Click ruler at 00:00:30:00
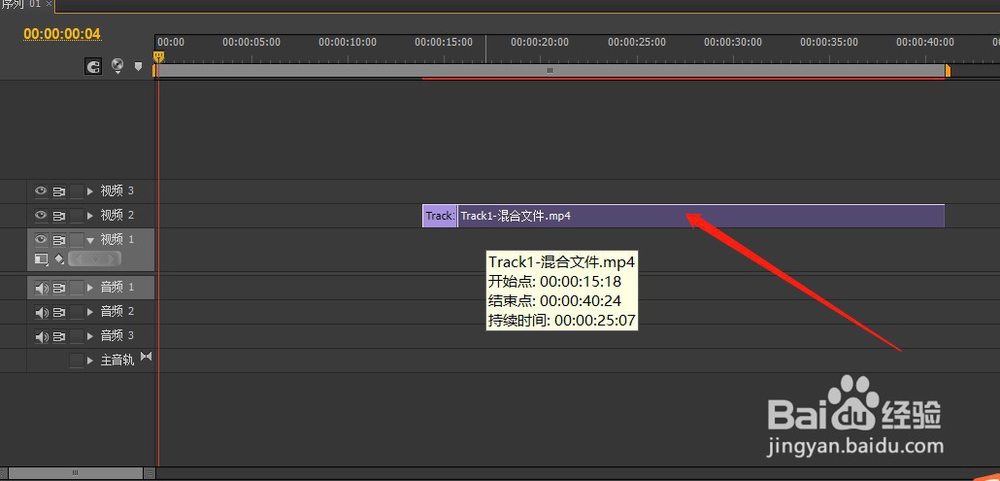Screen dimensions: 1000x481 [x=733, y=42]
